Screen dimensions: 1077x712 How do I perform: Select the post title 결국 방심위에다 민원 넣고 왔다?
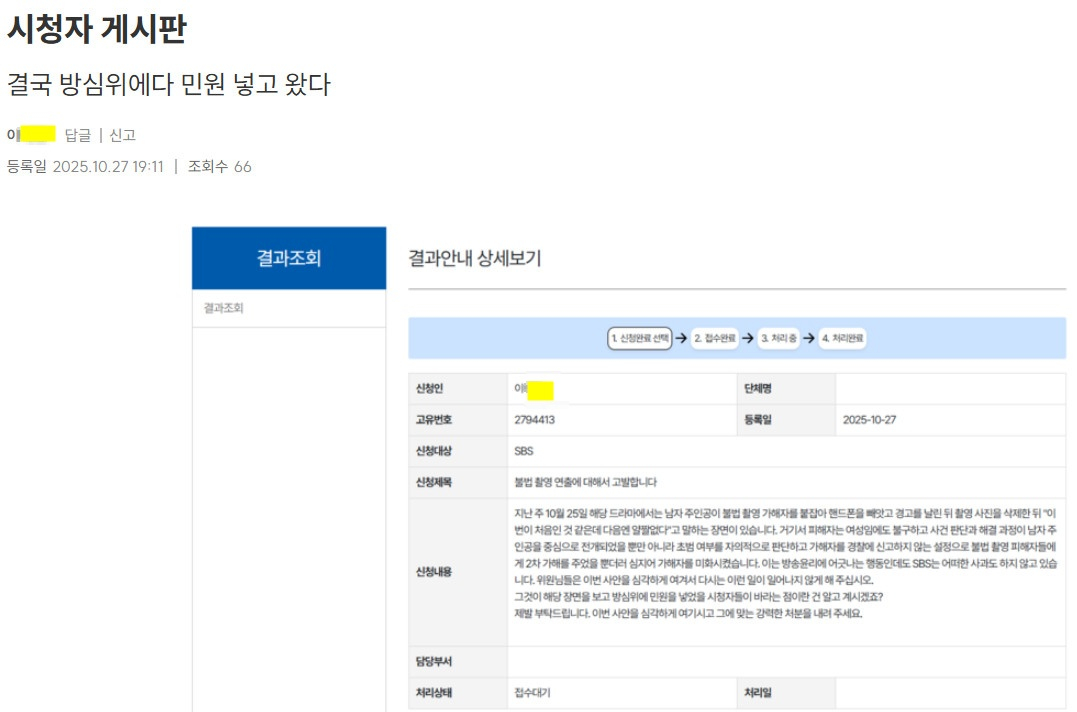[x=168, y=85]
